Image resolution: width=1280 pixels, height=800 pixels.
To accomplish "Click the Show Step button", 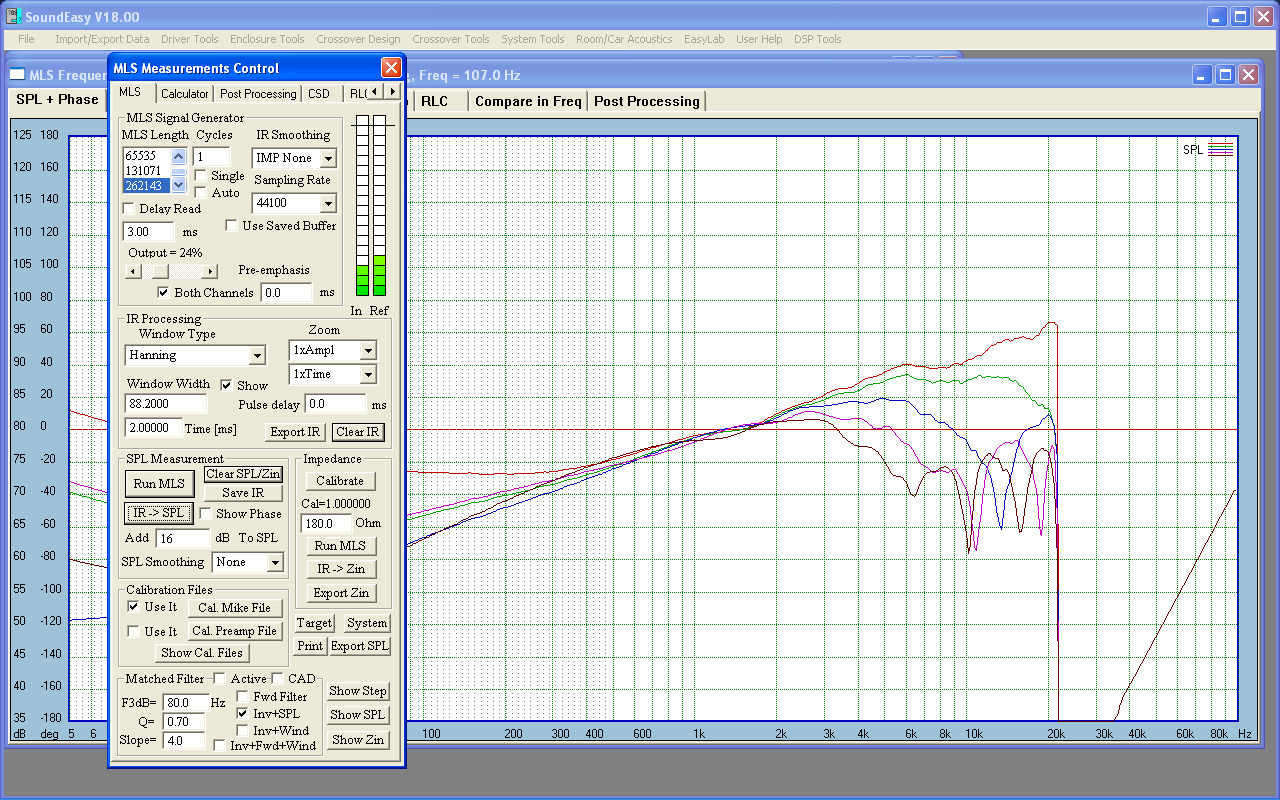I will pyautogui.click(x=358, y=691).
